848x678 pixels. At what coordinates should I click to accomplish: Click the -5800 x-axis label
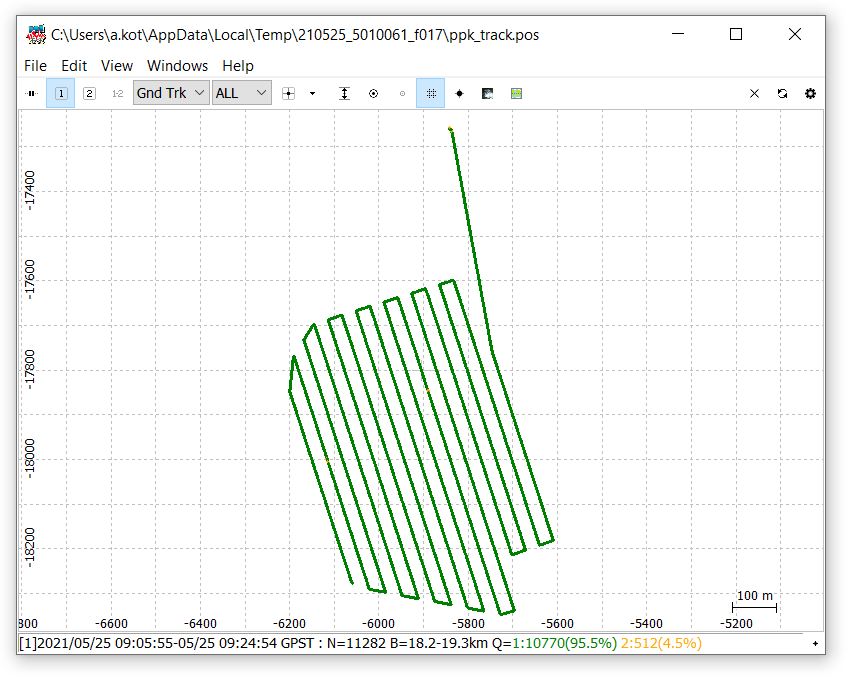click(468, 623)
